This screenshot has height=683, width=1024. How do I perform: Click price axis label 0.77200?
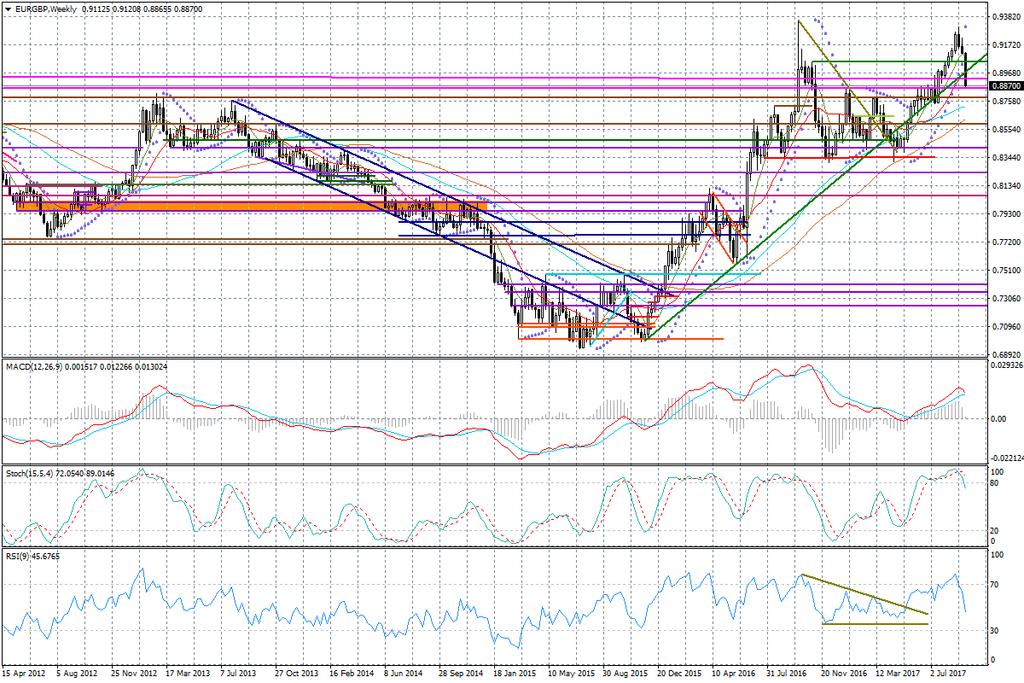[1006, 242]
